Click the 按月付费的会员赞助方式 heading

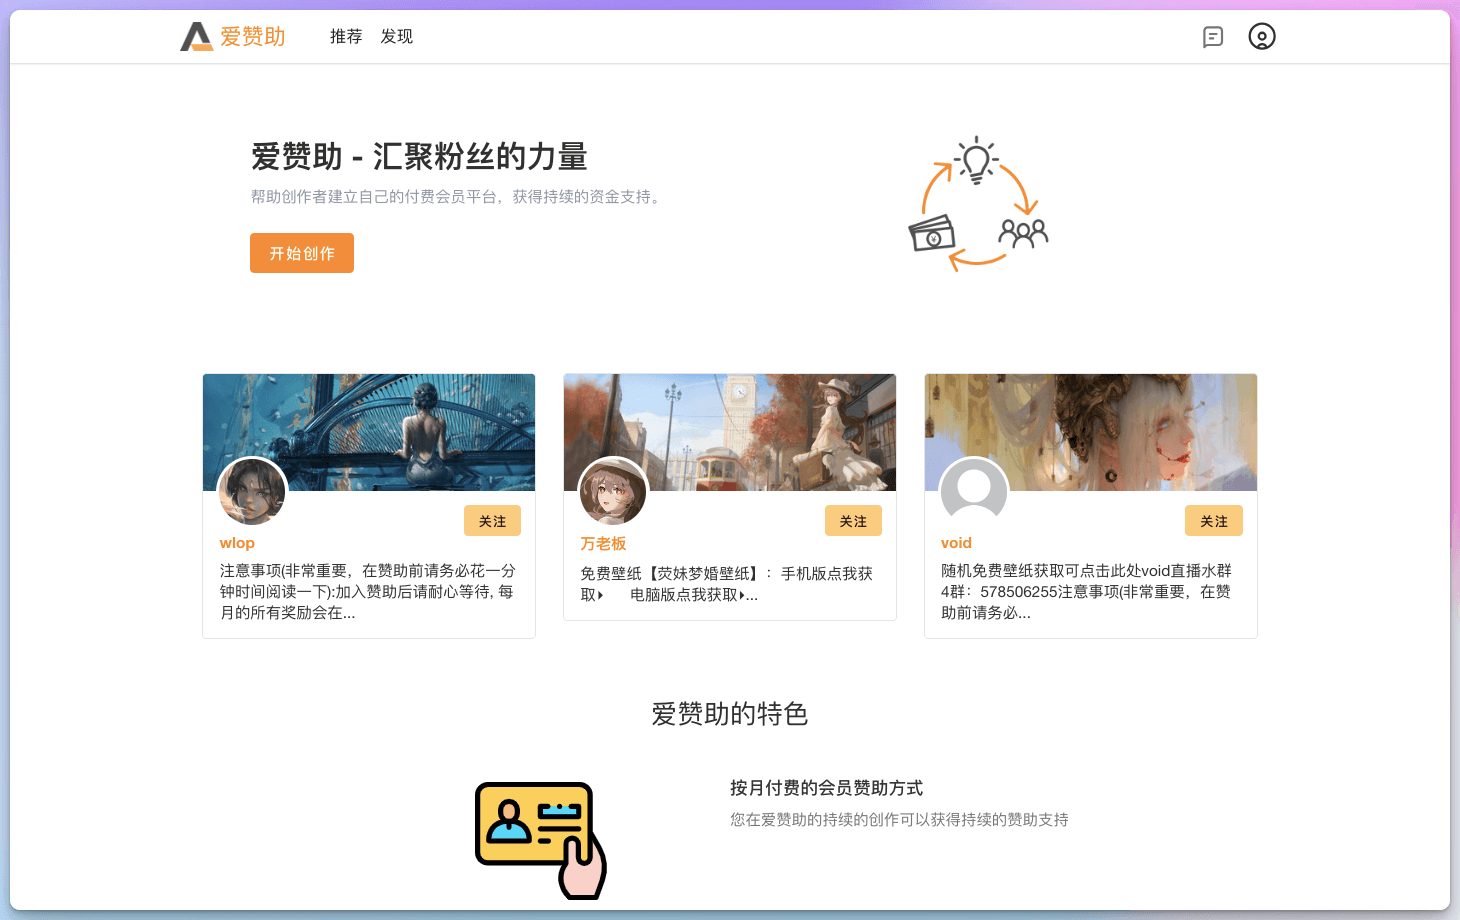click(826, 788)
